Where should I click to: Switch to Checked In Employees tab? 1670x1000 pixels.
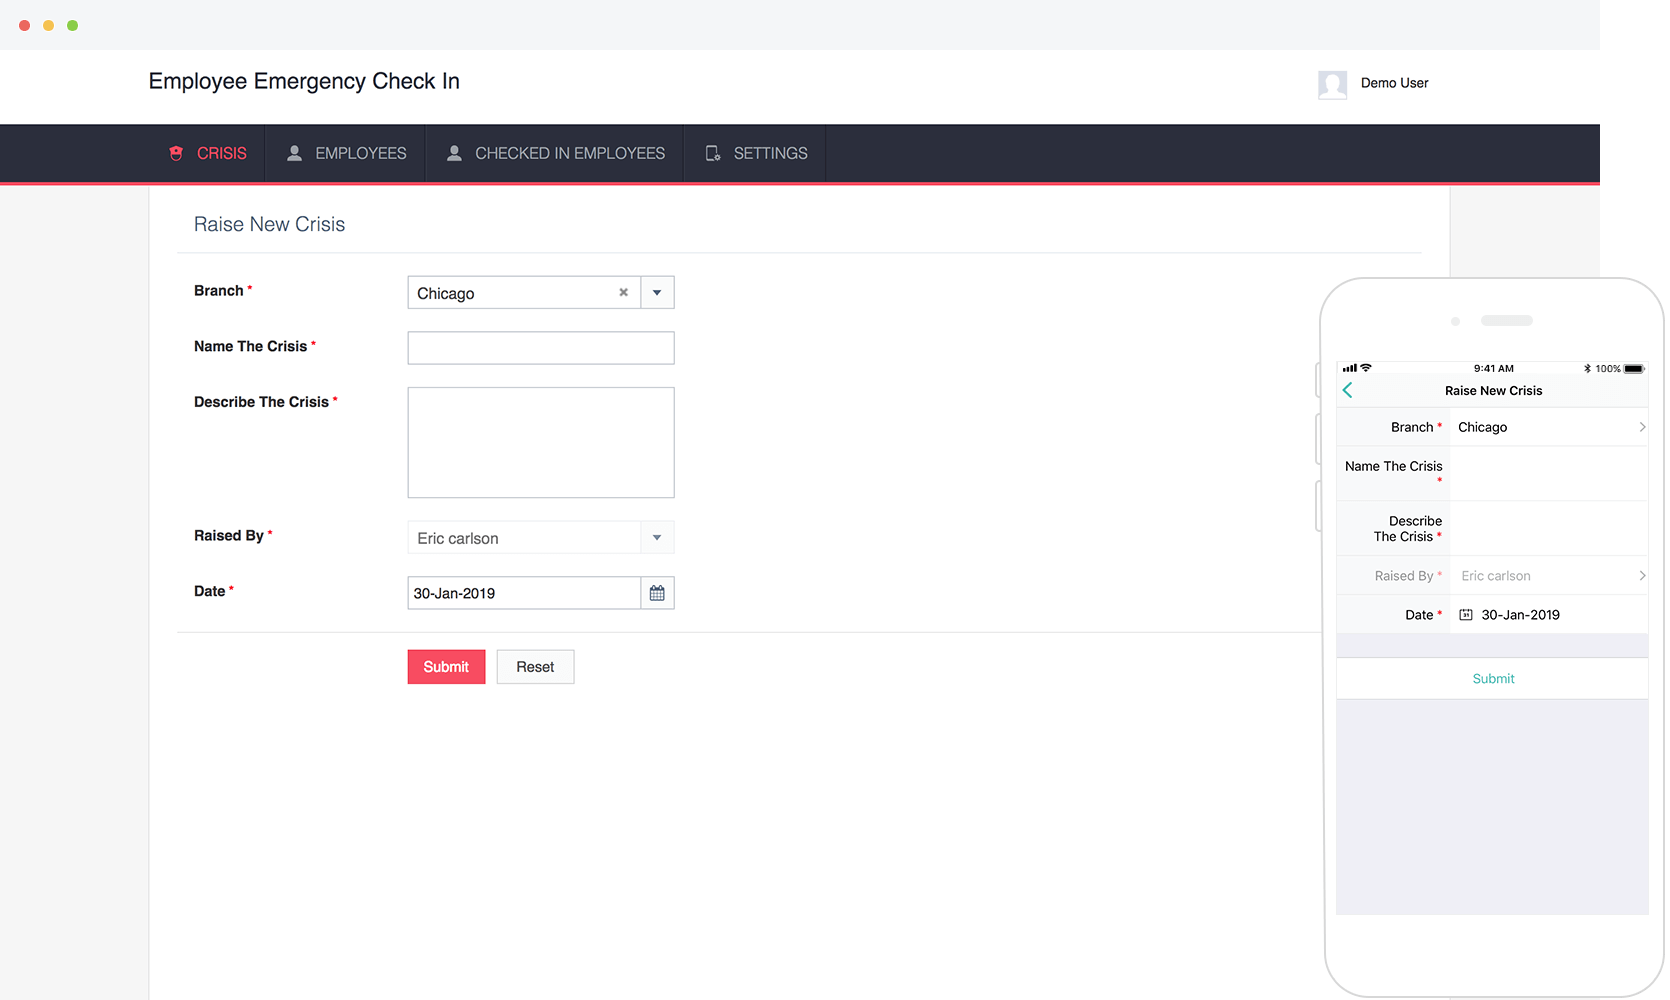(555, 153)
